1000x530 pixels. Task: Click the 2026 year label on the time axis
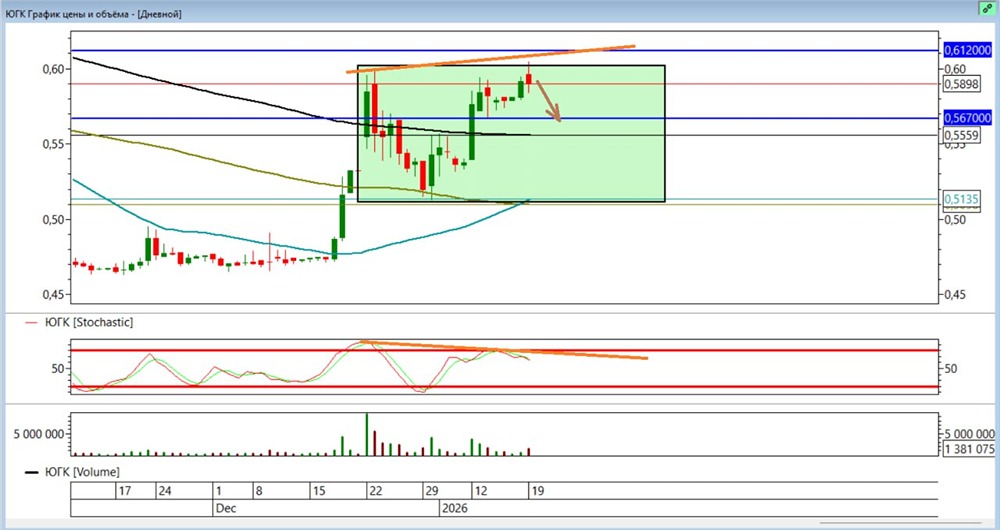[455, 508]
